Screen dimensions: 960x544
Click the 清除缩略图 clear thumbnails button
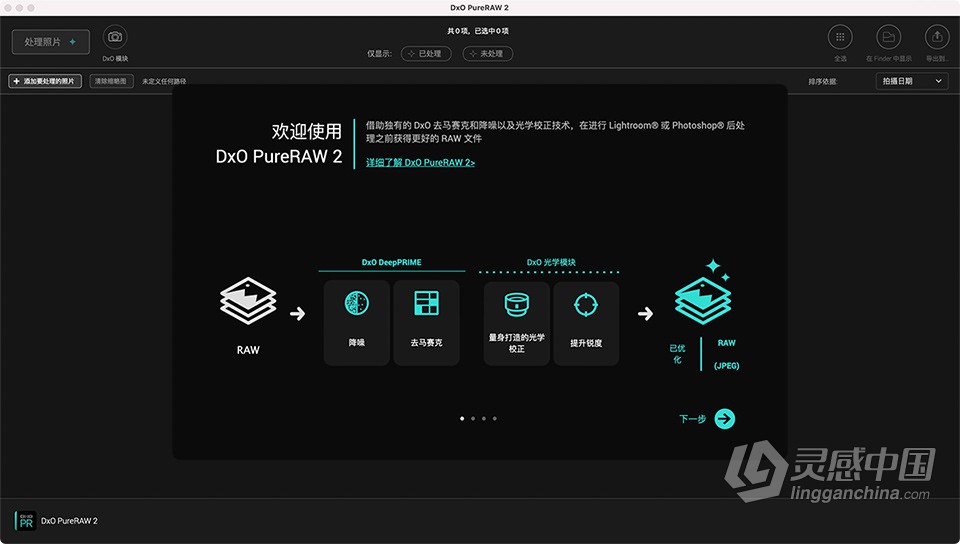click(x=111, y=81)
